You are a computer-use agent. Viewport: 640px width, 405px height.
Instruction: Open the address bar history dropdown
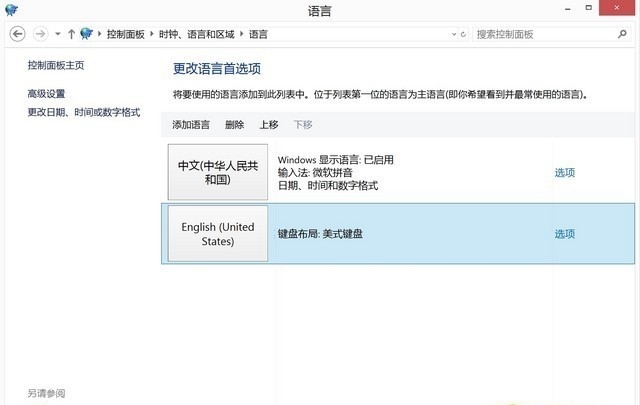click(454, 34)
